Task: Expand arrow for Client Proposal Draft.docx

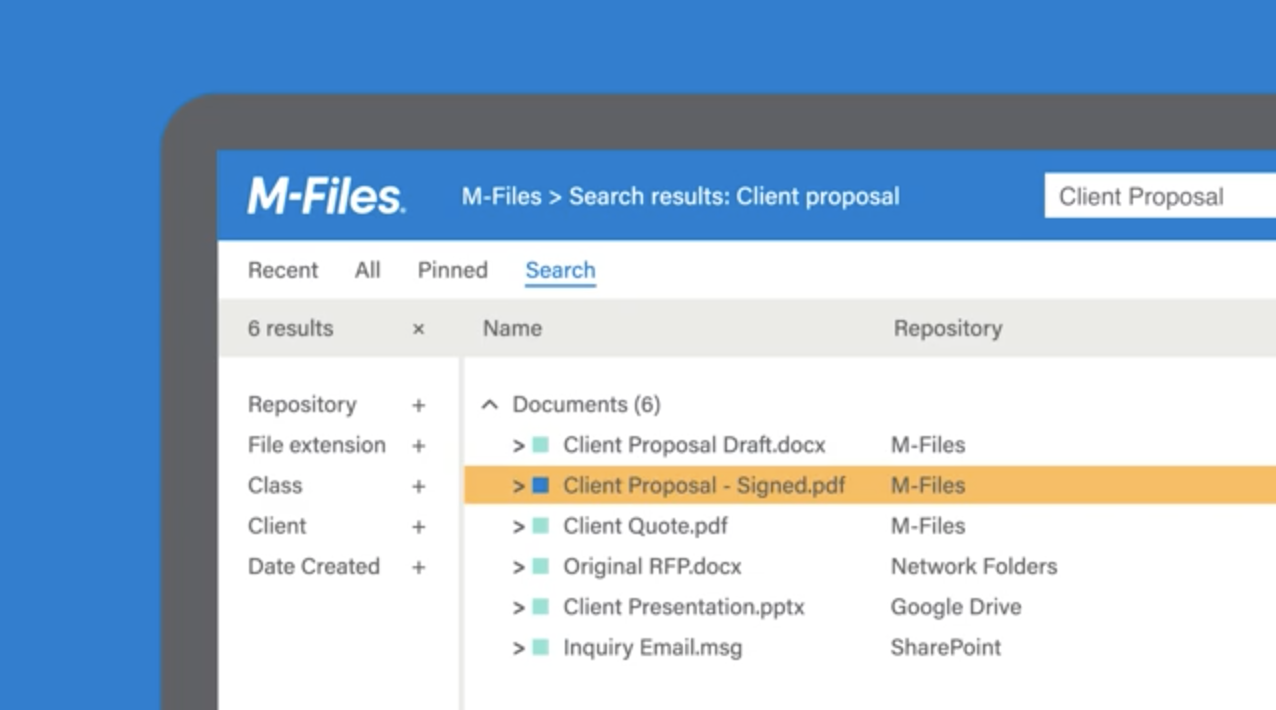Action: pyautogui.click(x=519, y=446)
